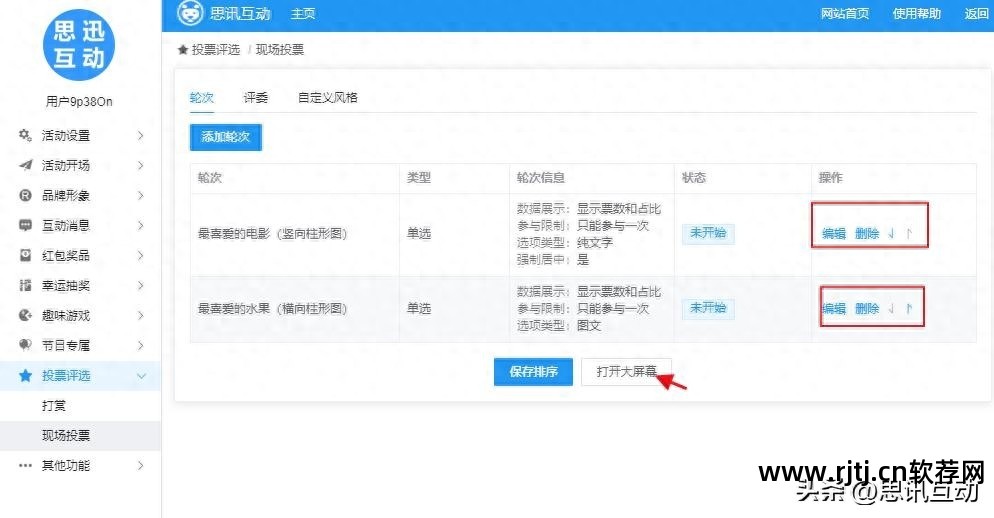Image resolution: width=994 pixels, height=518 pixels.
Task: Open the 打赏 submenu item
Action: click(x=54, y=405)
